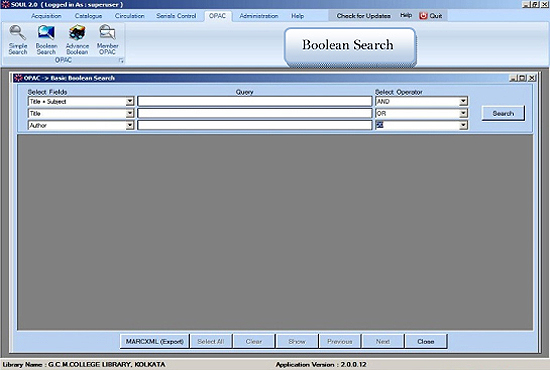Image resolution: width=550 pixels, height=370 pixels.
Task: Go to Next results
Action: click(383, 341)
